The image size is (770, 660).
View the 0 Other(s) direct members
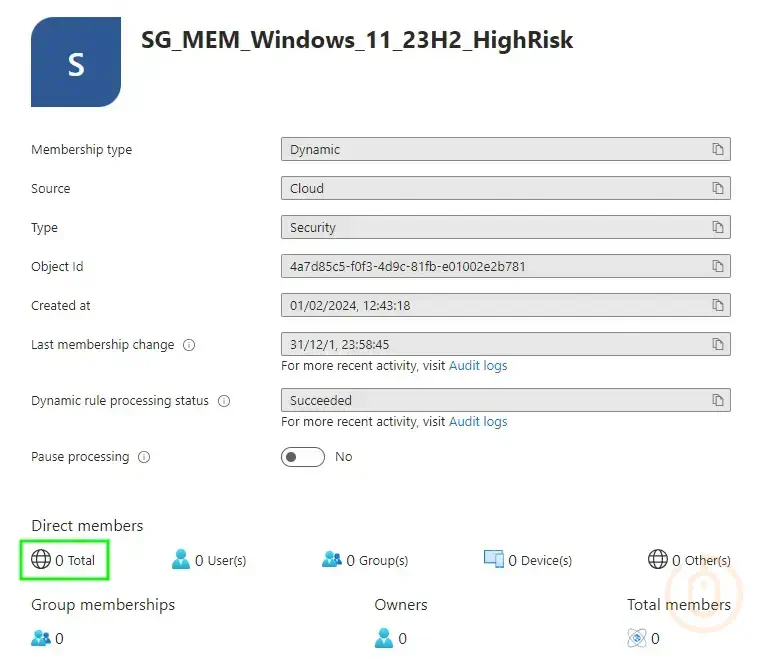tap(689, 560)
